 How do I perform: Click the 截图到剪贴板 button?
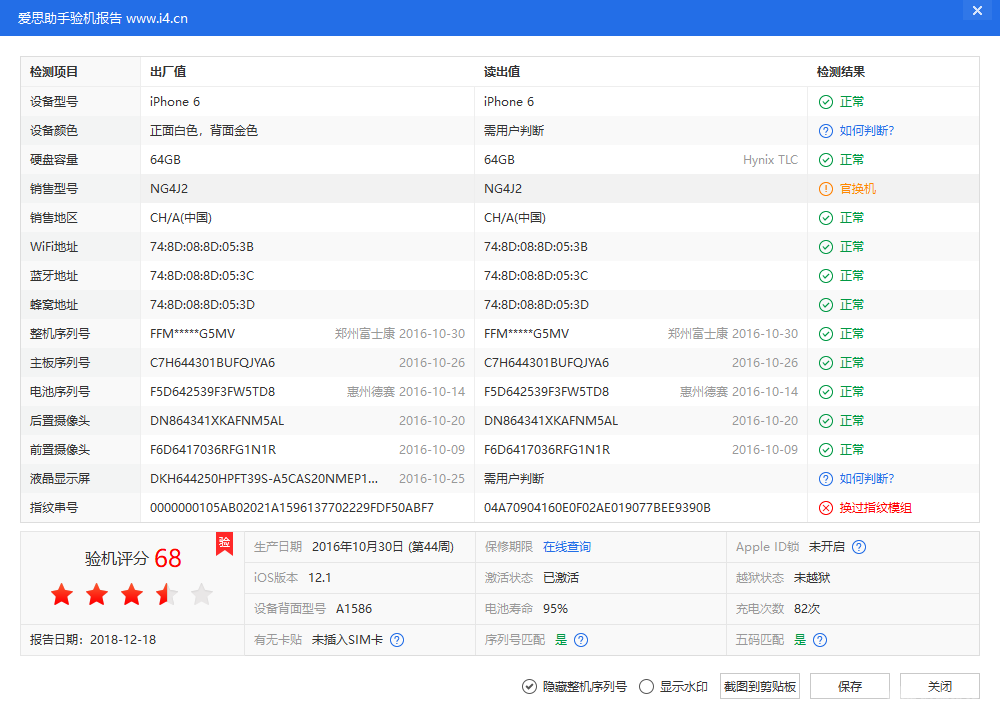click(760, 687)
